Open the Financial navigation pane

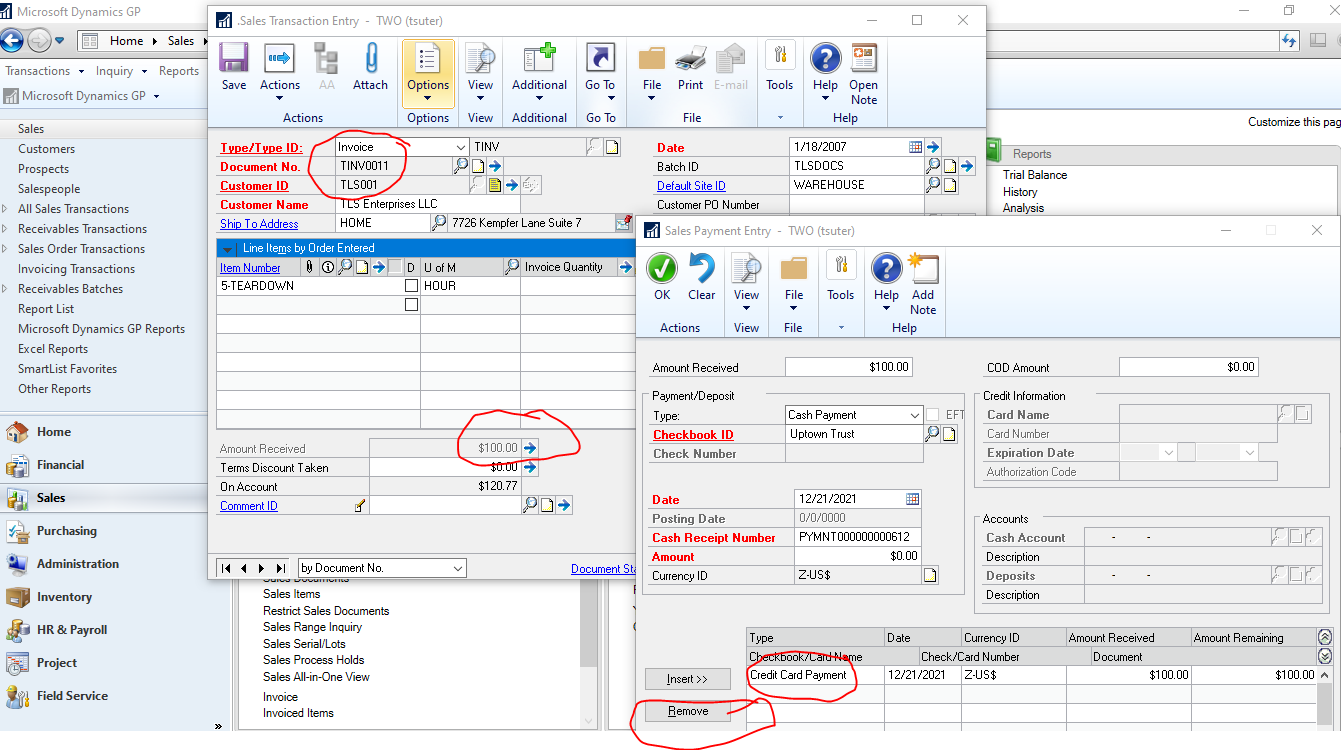[104, 464]
